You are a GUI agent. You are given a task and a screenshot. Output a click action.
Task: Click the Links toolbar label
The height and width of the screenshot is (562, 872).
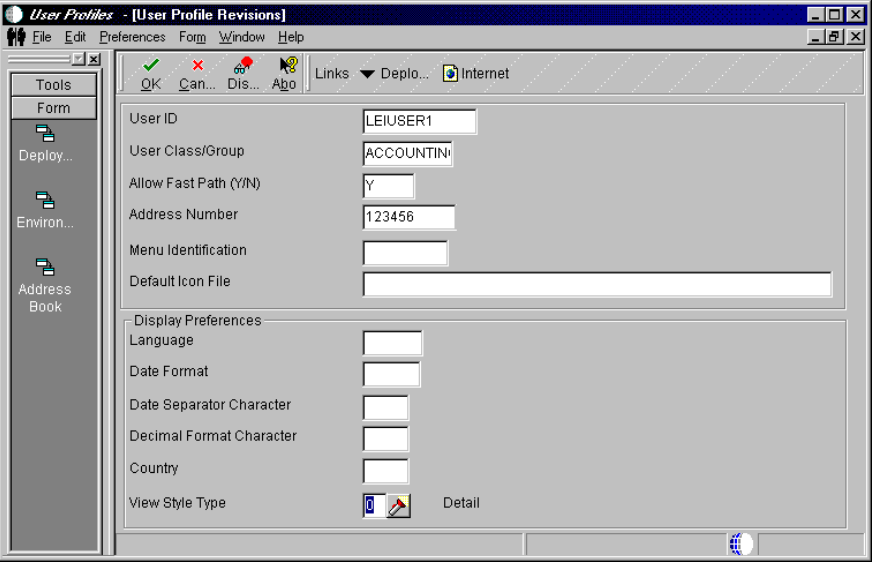[x=332, y=73]
